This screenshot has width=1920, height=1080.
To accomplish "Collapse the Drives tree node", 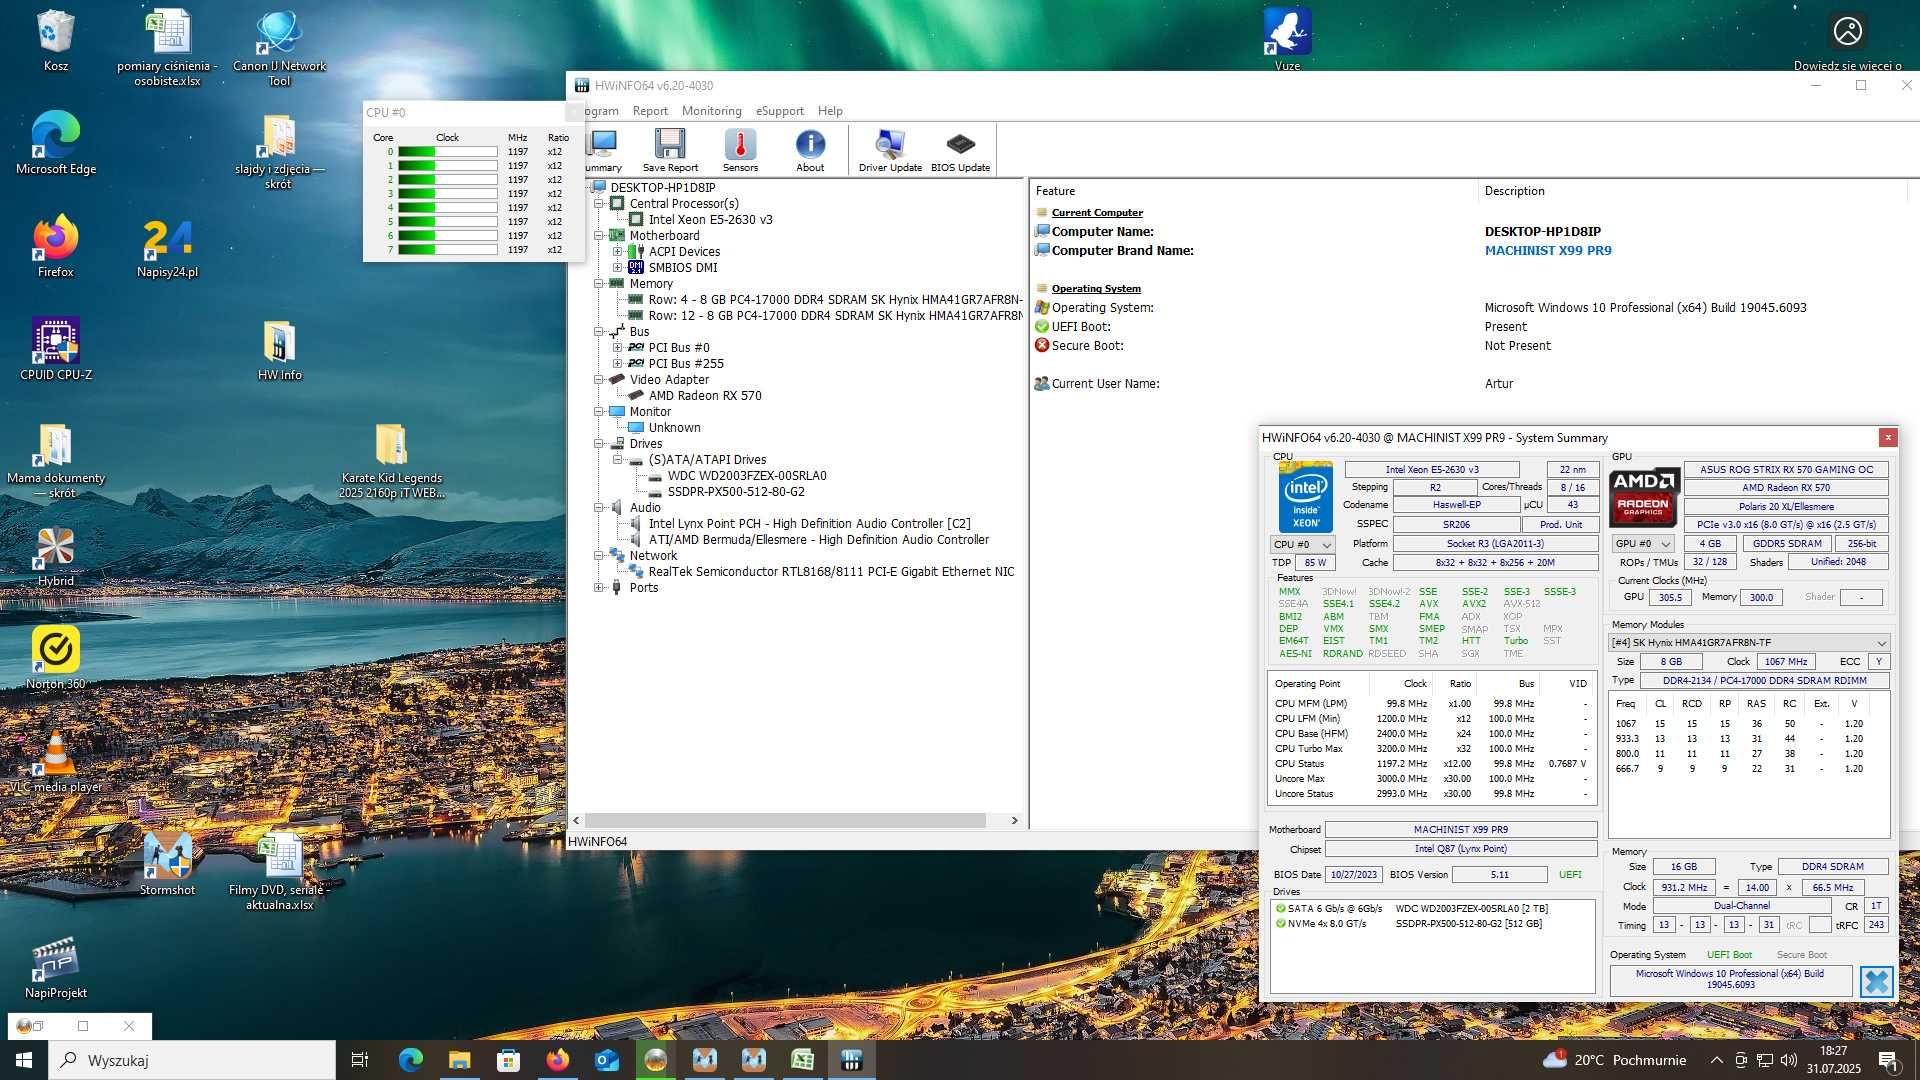I will tap(599, 443).
